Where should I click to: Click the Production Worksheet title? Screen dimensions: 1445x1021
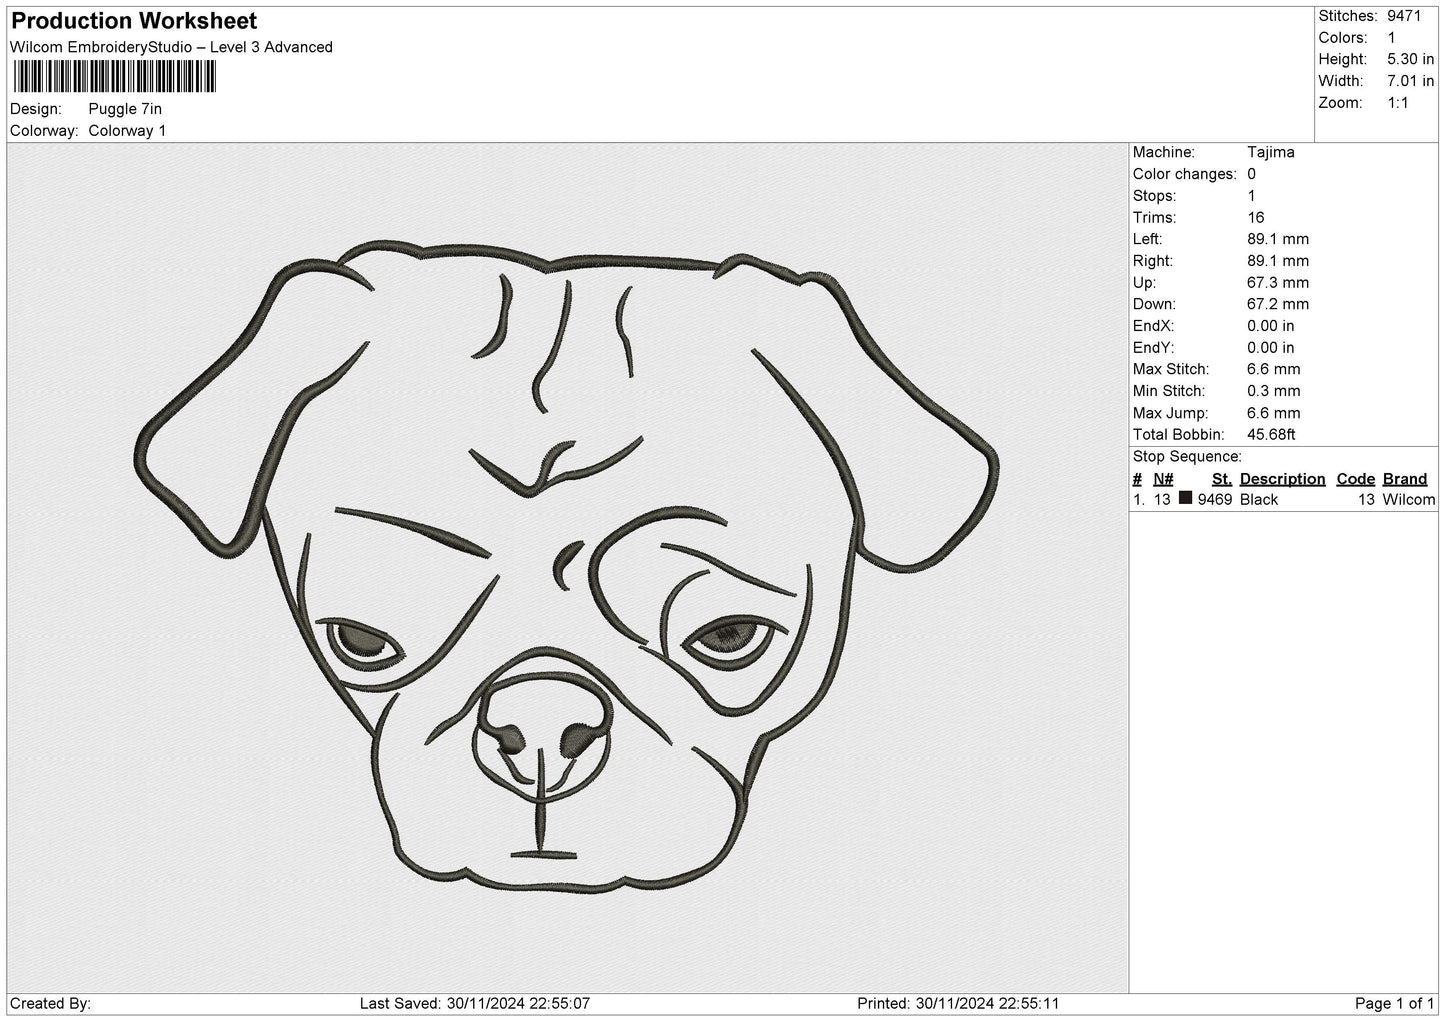pos(134,21)
